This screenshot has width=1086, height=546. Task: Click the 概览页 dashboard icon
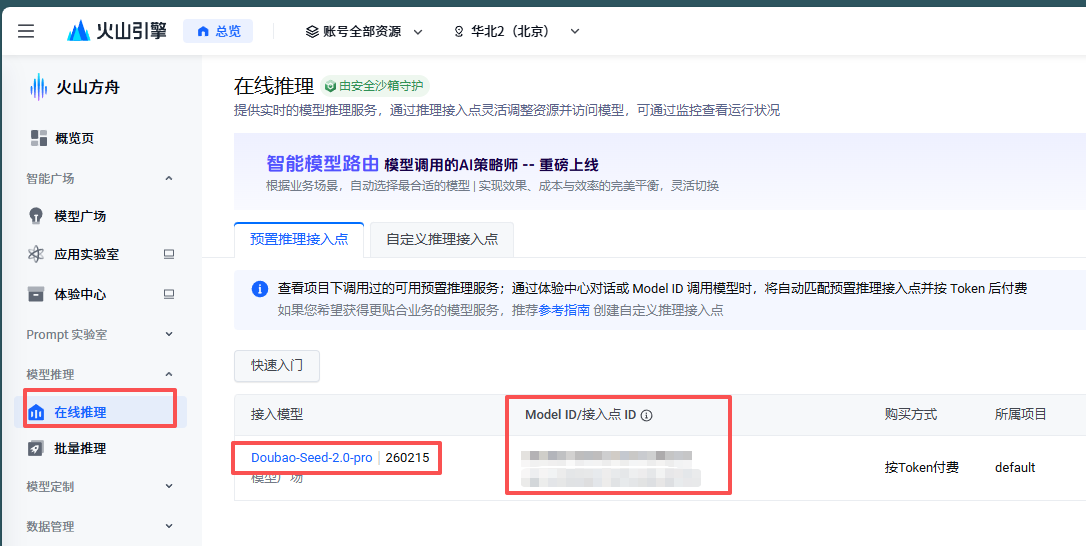tap(39, 138)
